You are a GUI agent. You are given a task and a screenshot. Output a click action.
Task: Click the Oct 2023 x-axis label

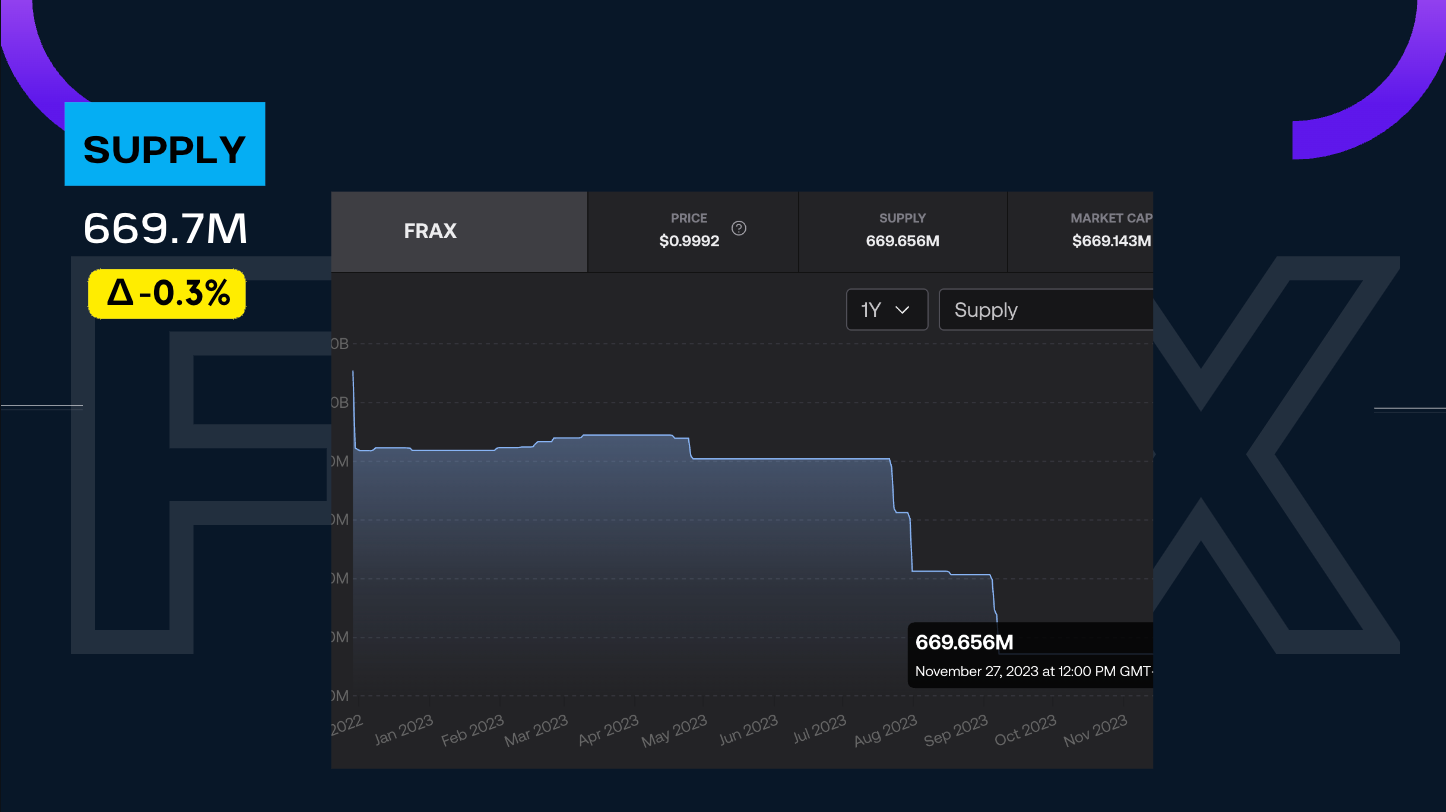1025,732
